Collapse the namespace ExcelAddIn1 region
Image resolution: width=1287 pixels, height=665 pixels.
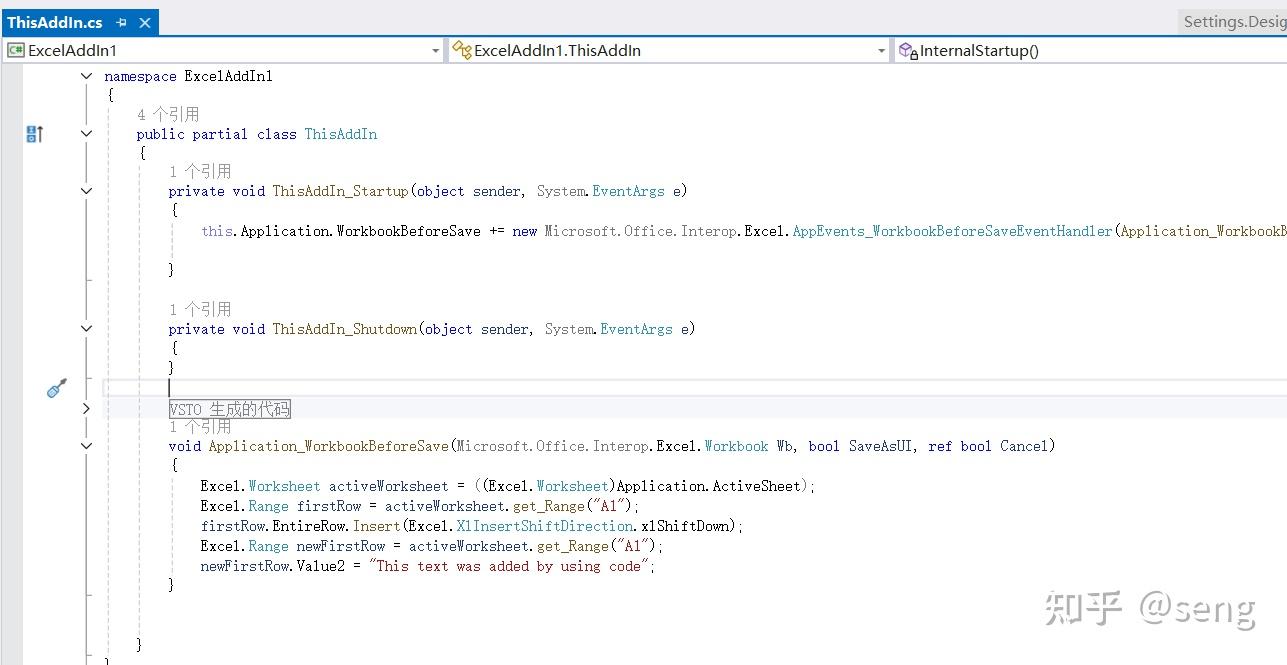coord(86,75)
